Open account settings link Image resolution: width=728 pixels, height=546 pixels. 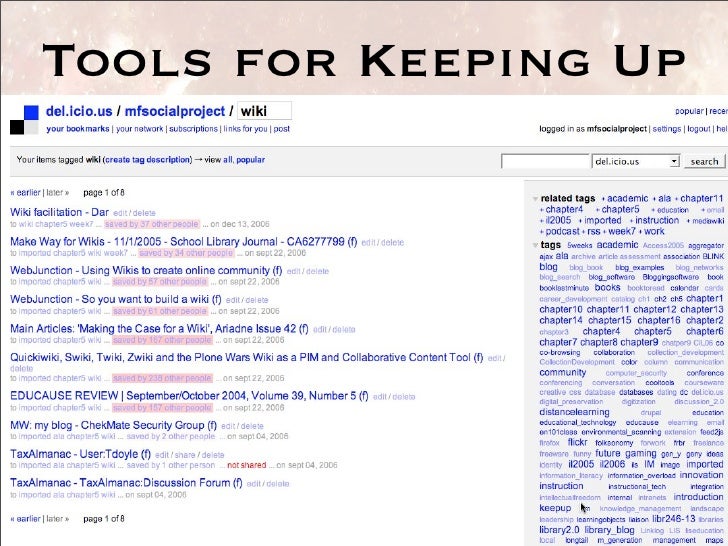click(667, 129)
